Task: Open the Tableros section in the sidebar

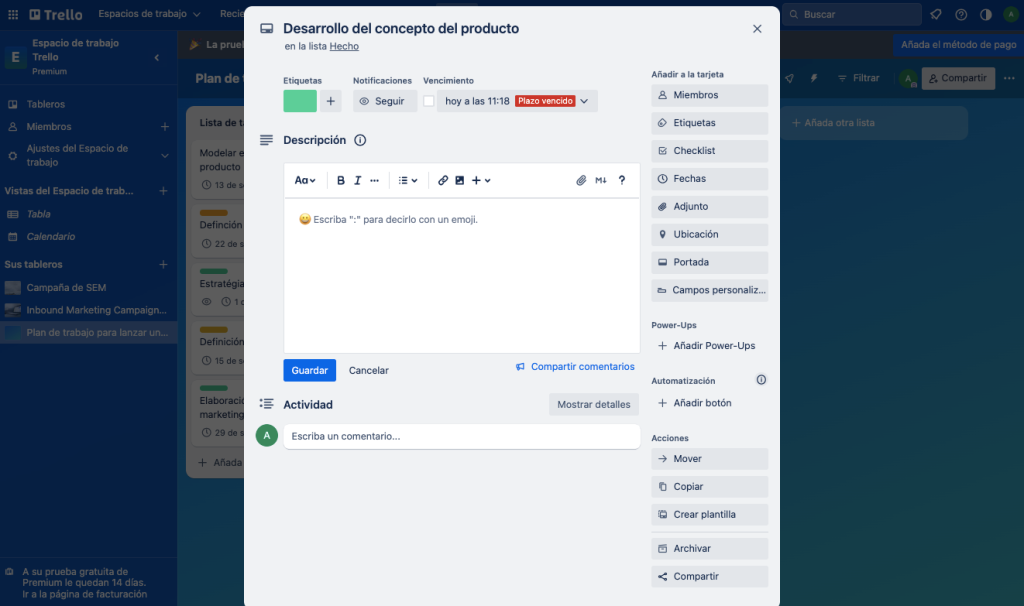Action: (x=45, y=104)
